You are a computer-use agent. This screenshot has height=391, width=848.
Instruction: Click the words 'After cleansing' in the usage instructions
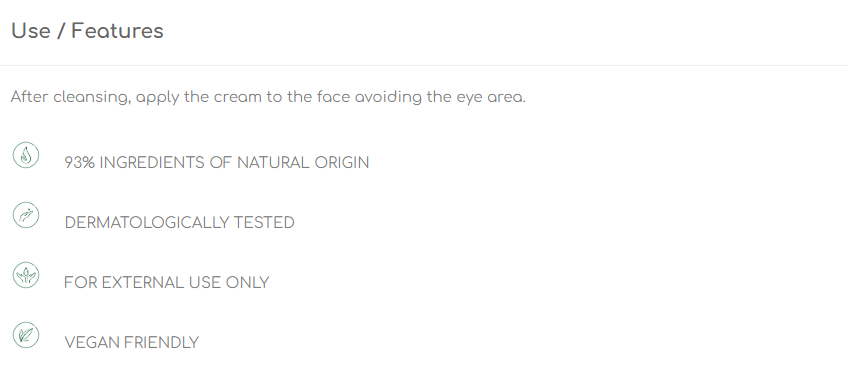[x=70, y=97]
